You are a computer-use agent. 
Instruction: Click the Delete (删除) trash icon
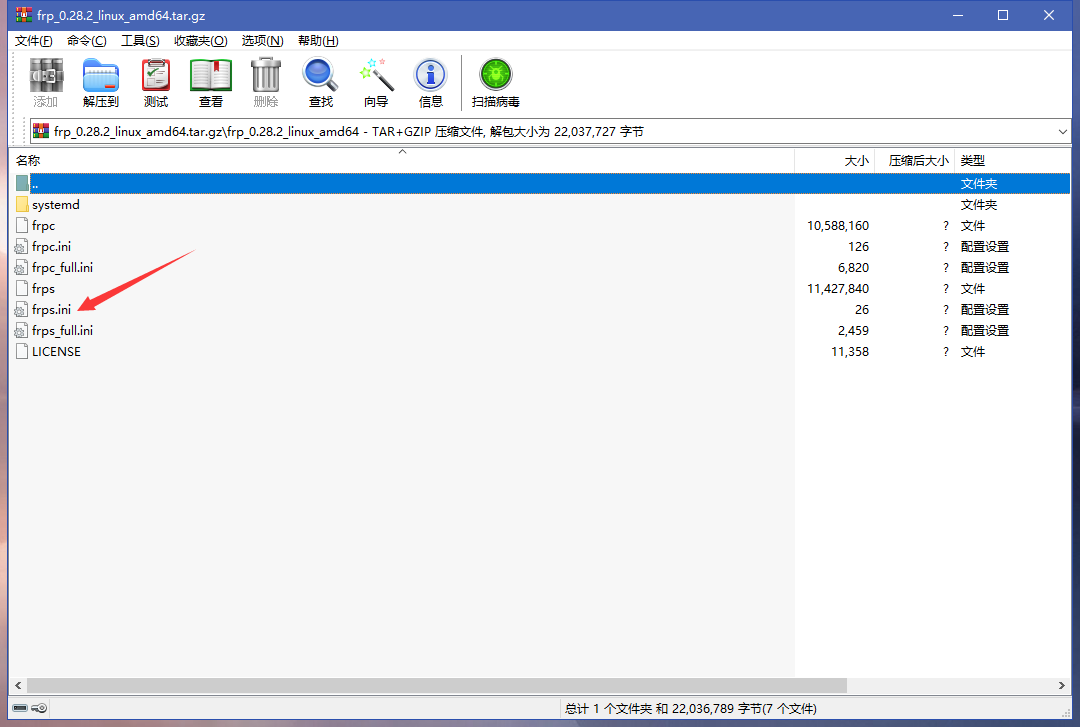coord(266,75)
